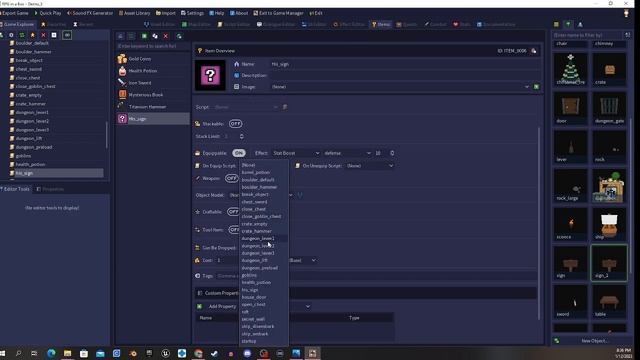Image resolution: width=640 pixels, height=360 pixels.
Task: Click the items keyword search field
Action: click(153, 46)
